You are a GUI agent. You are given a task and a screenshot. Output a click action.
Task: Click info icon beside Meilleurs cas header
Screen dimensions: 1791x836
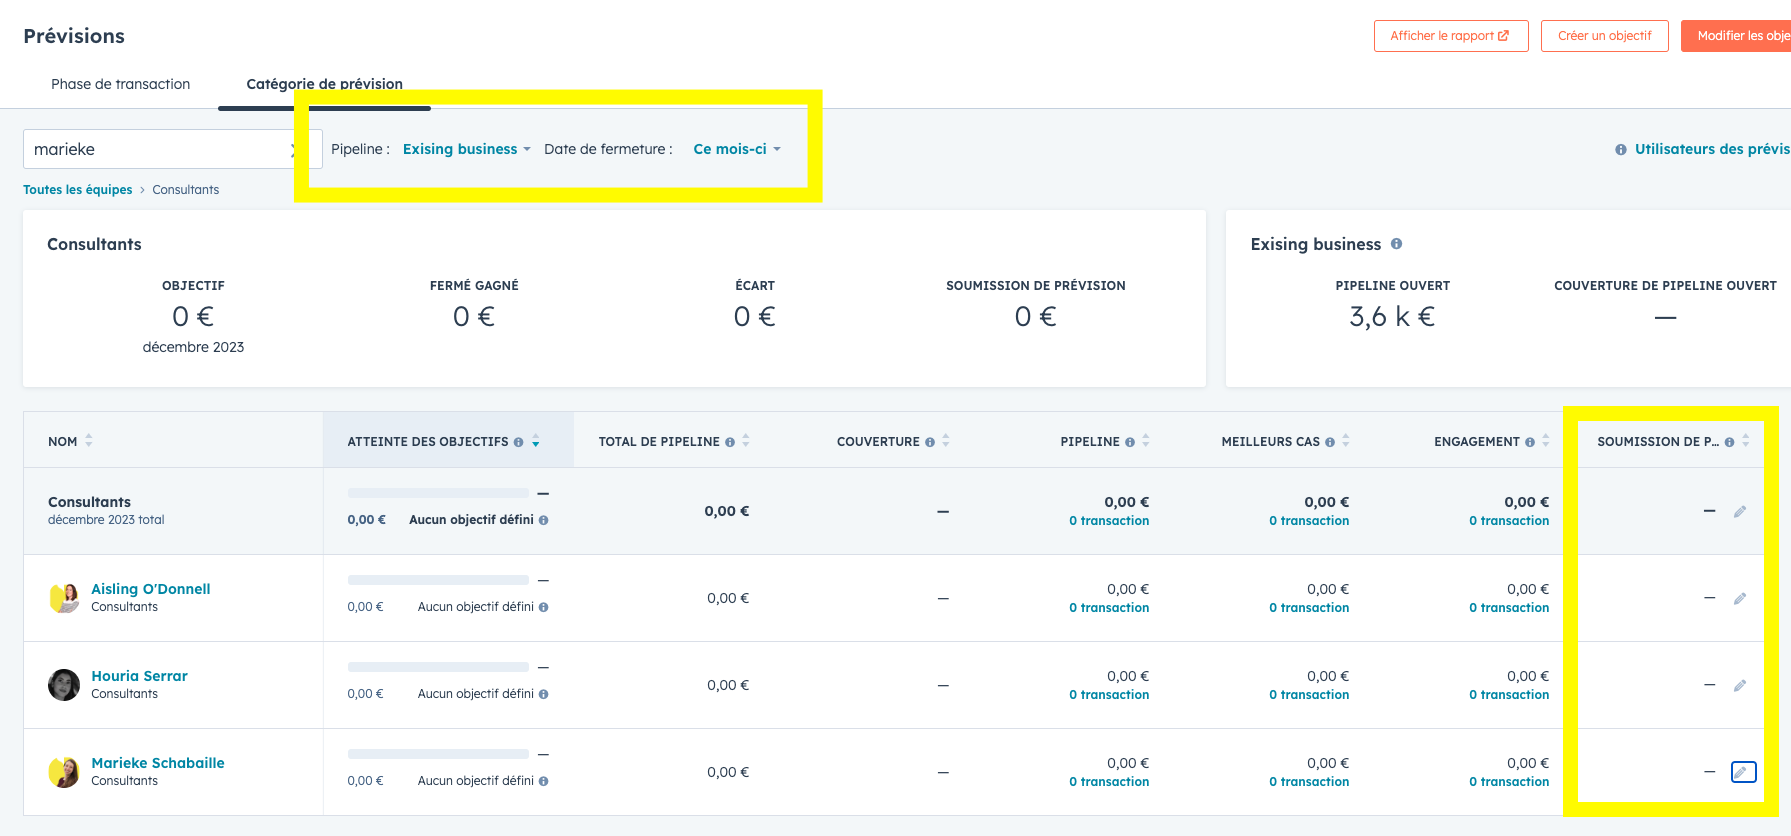tap(1330, 442)
